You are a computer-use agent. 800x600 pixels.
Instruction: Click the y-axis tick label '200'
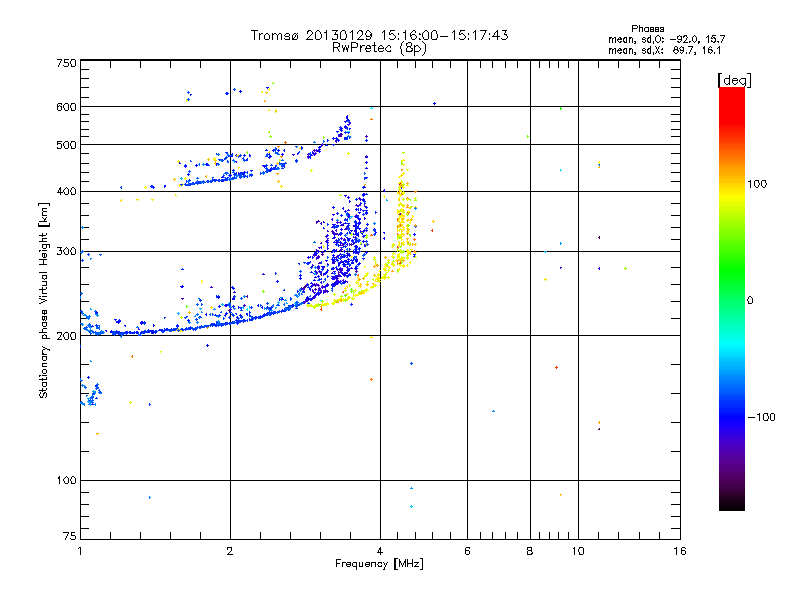[x=66, y=336]
